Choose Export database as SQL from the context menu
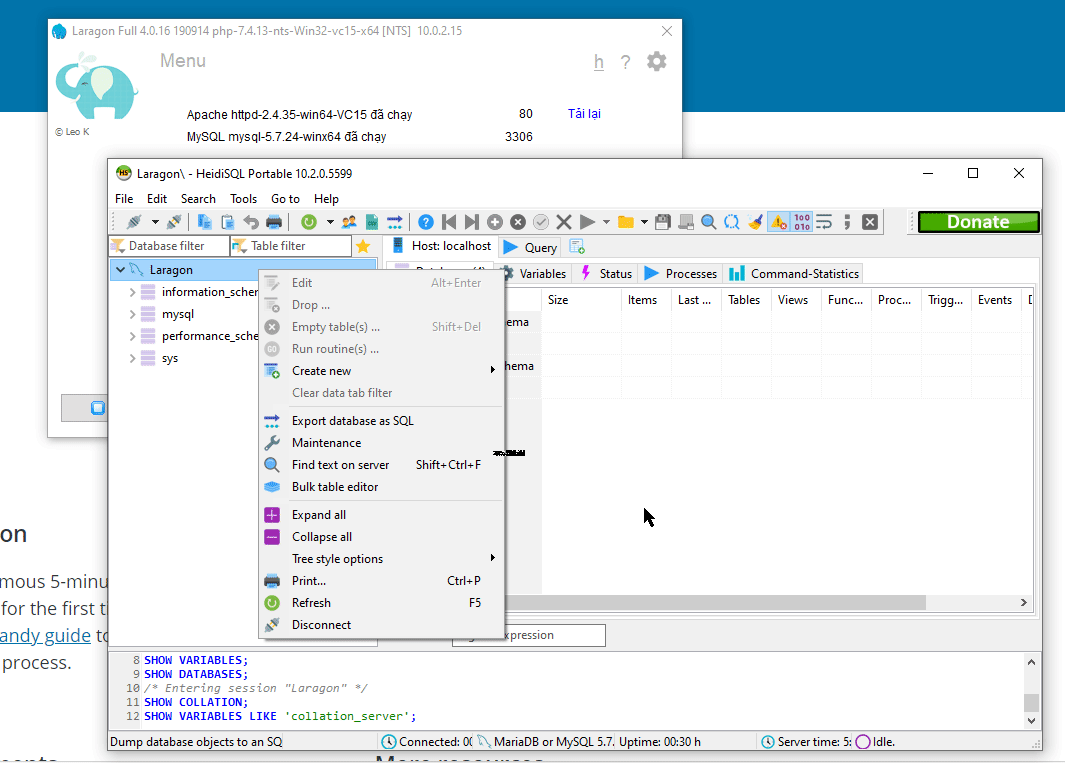The image size is (1065, 763). pyautogui.click(x=381, y=421)
